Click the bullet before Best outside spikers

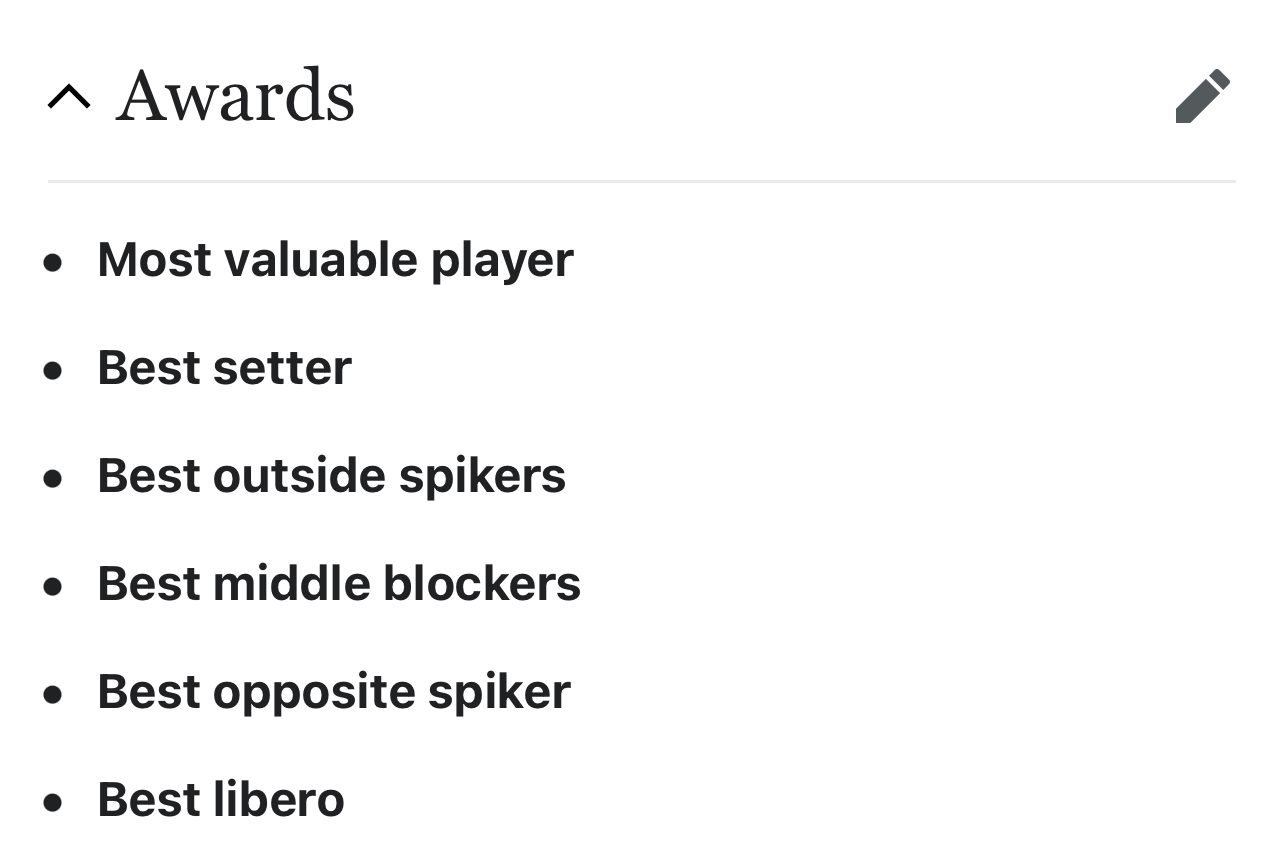[x=53, y=479]
